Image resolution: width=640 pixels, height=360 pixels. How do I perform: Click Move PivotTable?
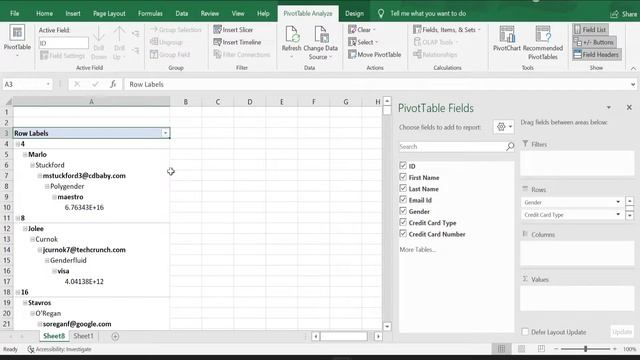[375, 54]
